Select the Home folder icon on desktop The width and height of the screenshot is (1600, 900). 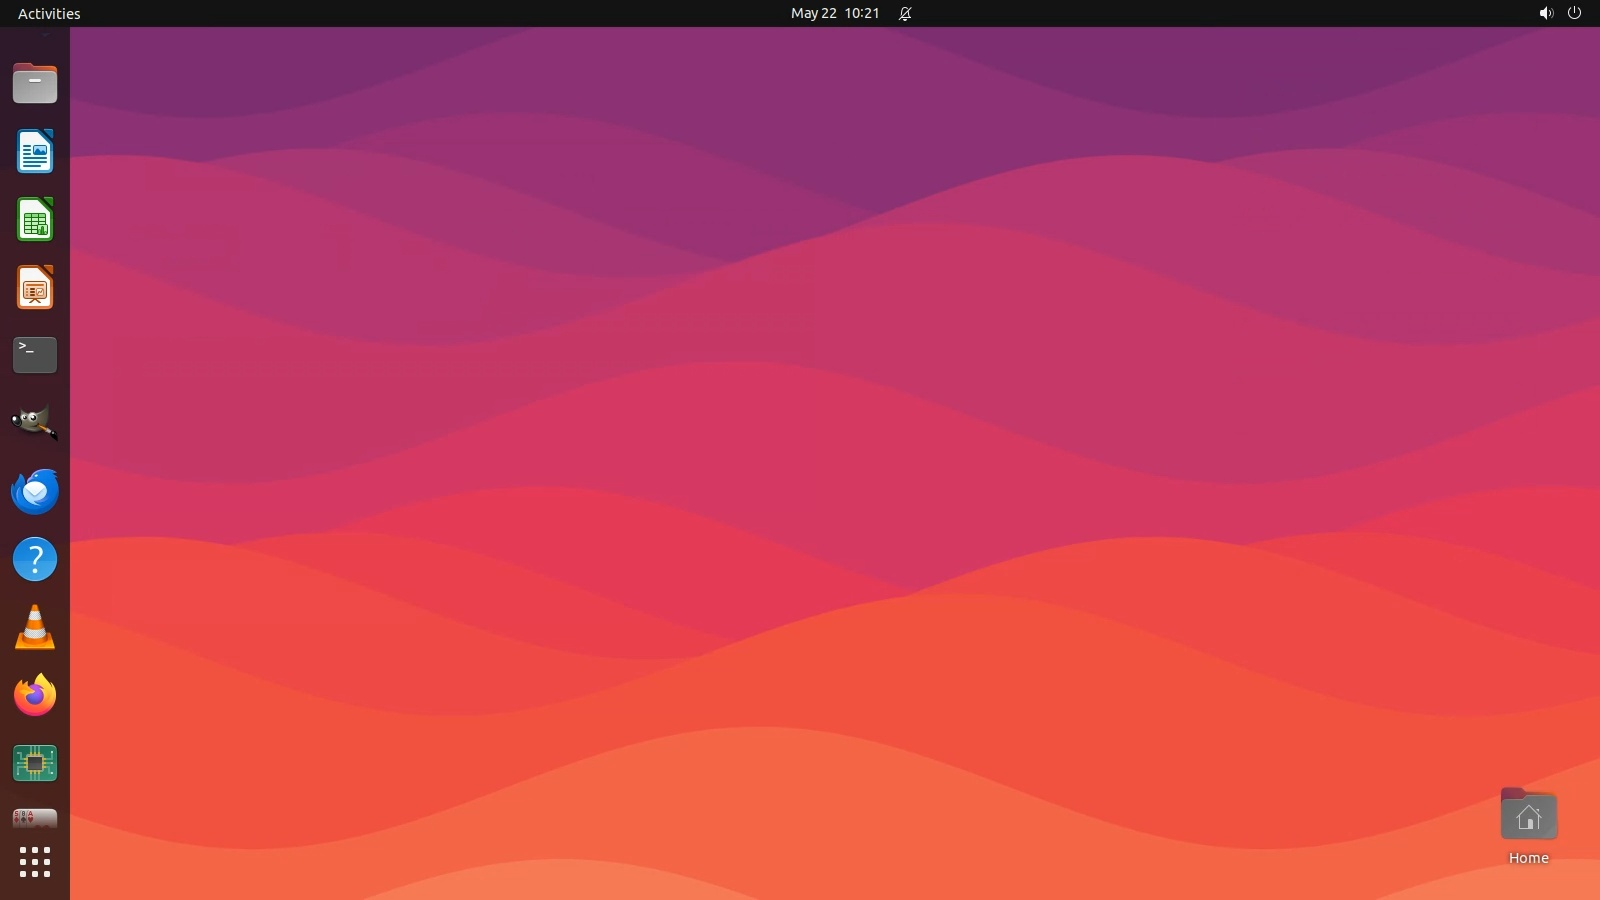(x=1528, y=816)
